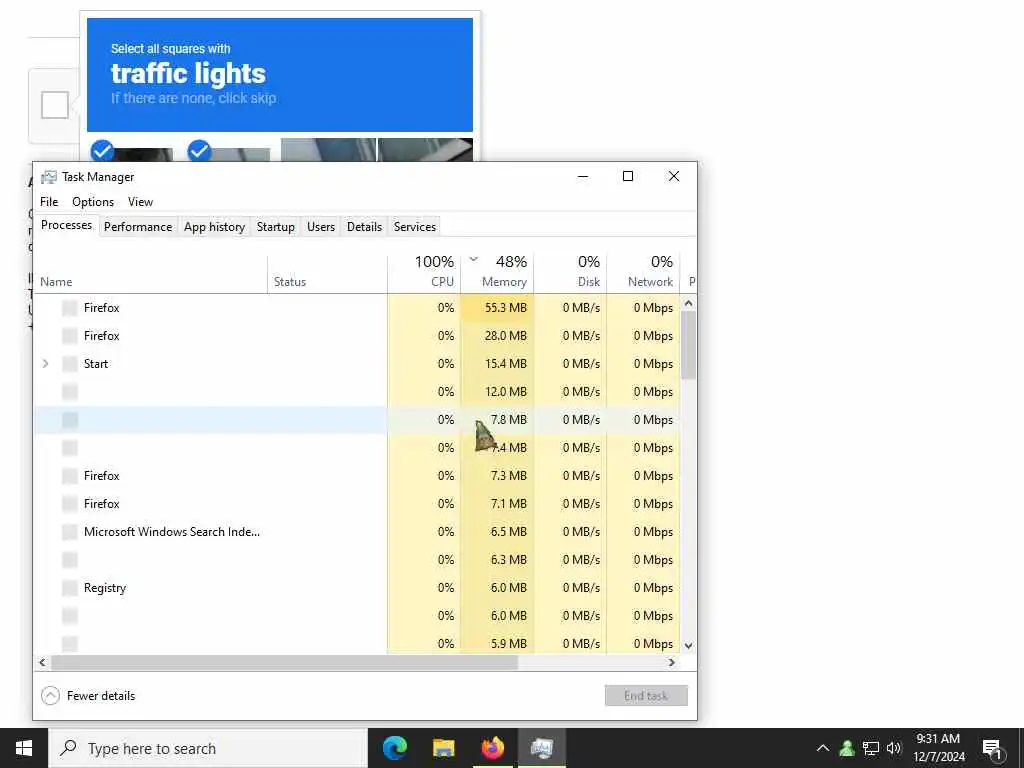Open the View menu
The height and width of the screenshot is (768, 1024).
tap(140, 202)
